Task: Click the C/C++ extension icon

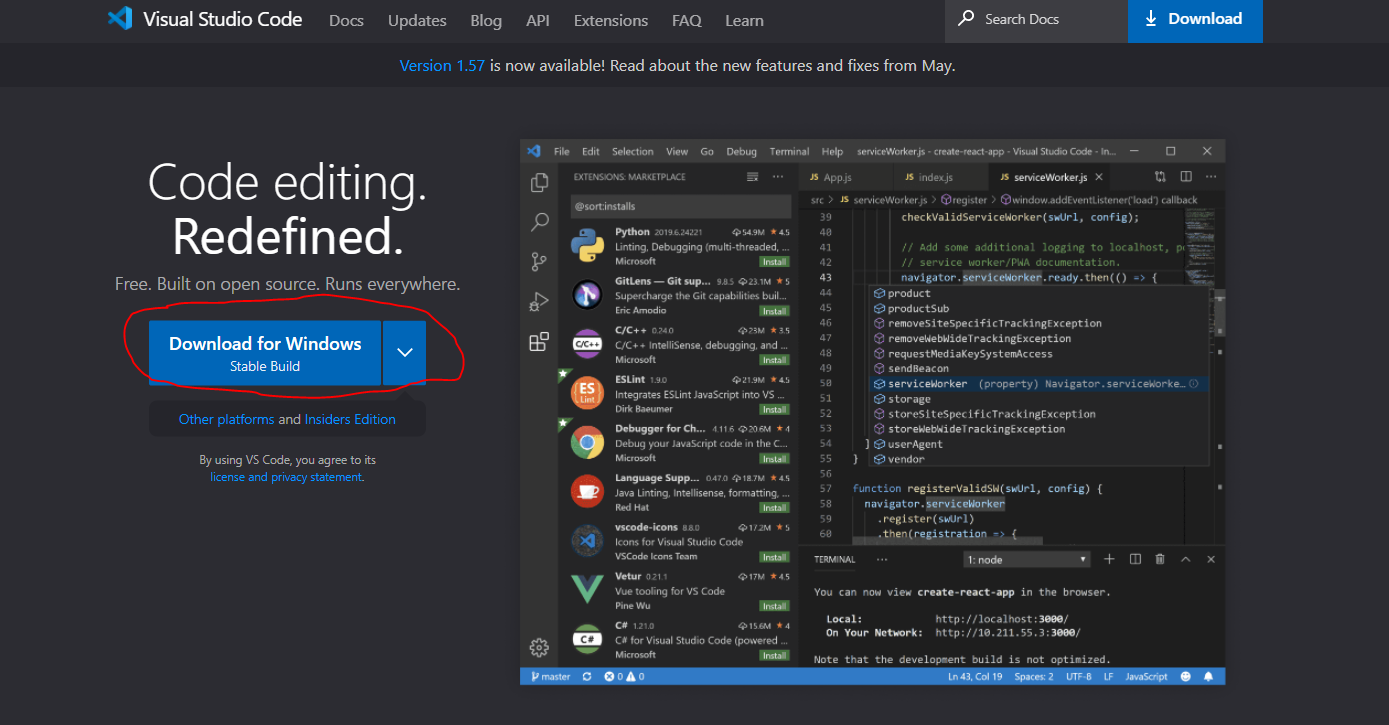Action: tap(588, 344)
